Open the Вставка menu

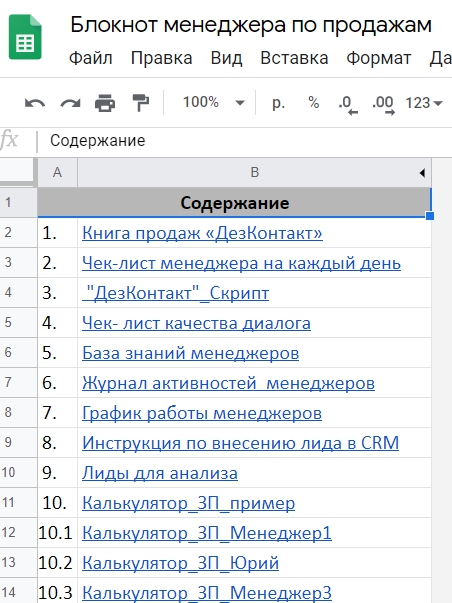[294, 58]
